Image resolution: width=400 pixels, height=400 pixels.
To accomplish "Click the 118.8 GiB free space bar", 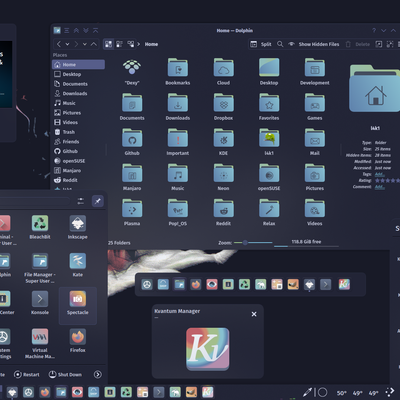I will [x=306, y=243].
